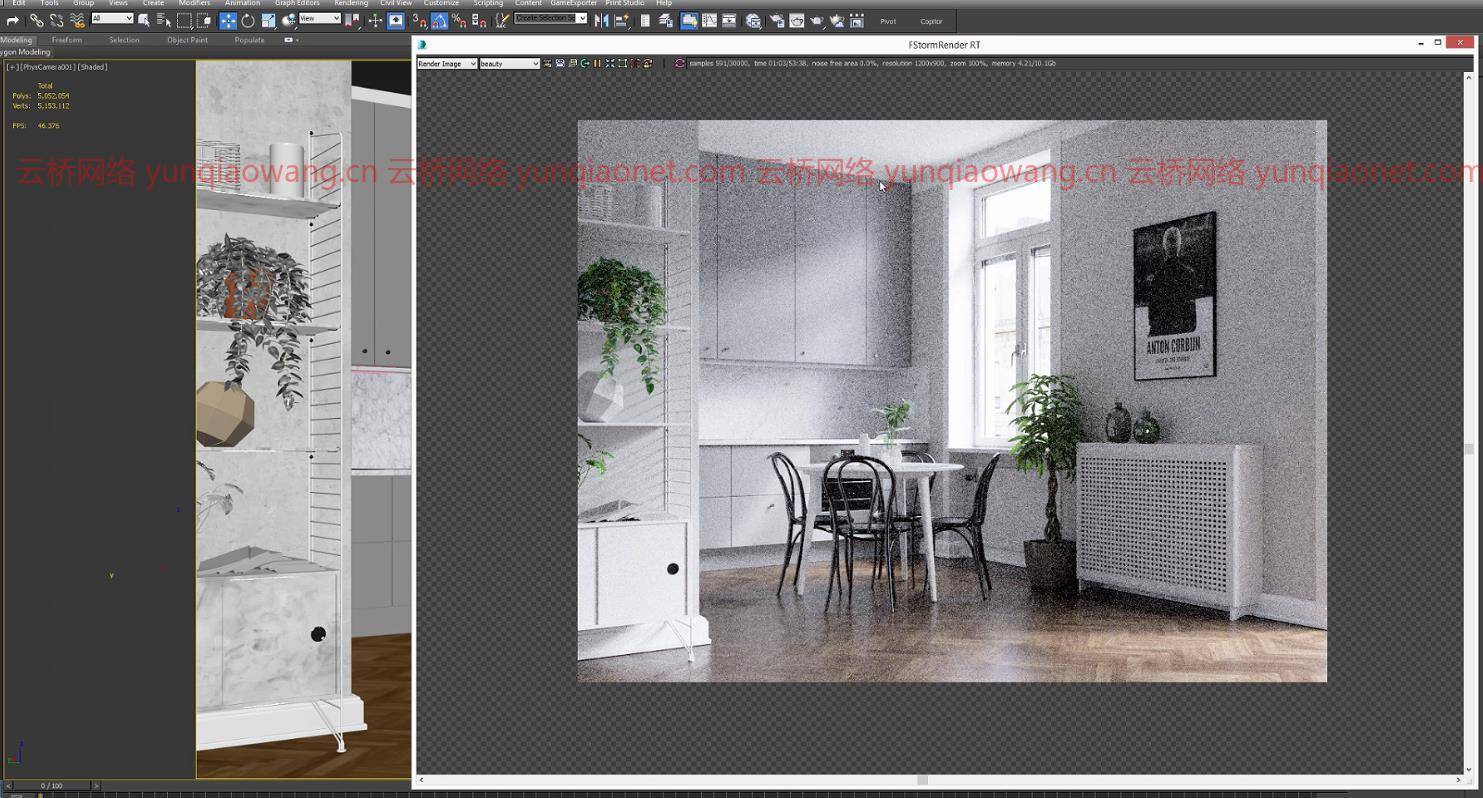Toggle the 3D Snaps button
The width and height of the screenshot is (1483, 798).
point(419,20)
